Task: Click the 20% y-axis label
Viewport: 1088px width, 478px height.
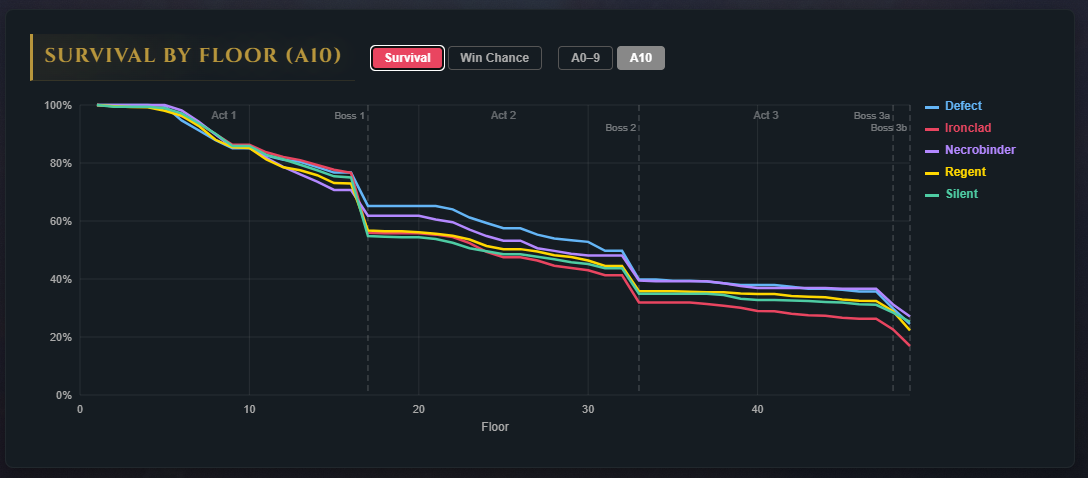Action: point(60,337)
